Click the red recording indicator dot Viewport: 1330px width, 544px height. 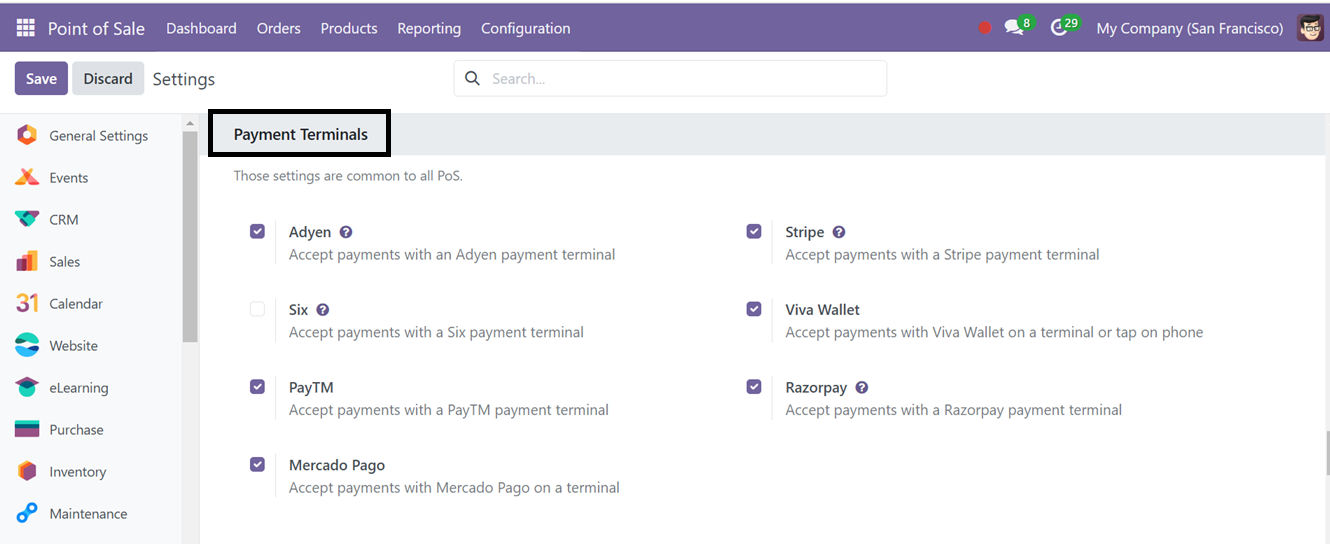pyautogui.click(x=985, y=28)
